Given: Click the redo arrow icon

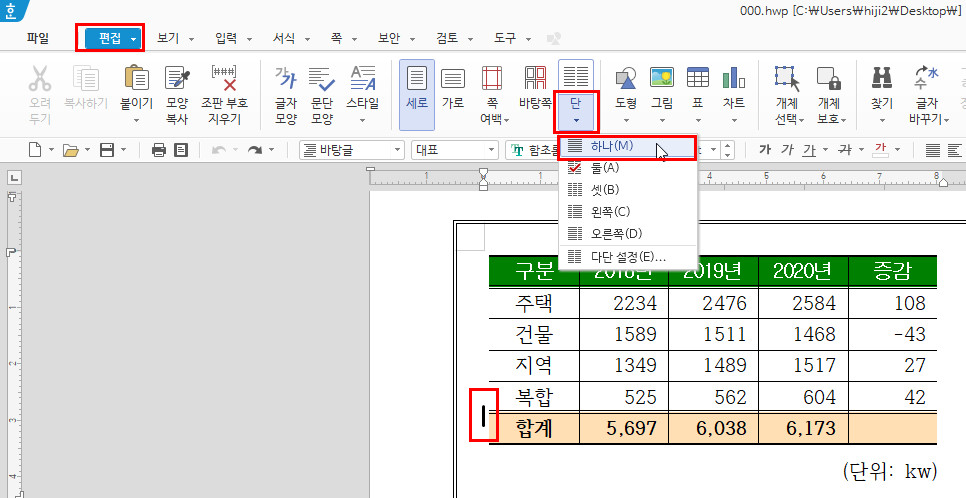Looking at the screenshot, I should (x=255, y=150).
